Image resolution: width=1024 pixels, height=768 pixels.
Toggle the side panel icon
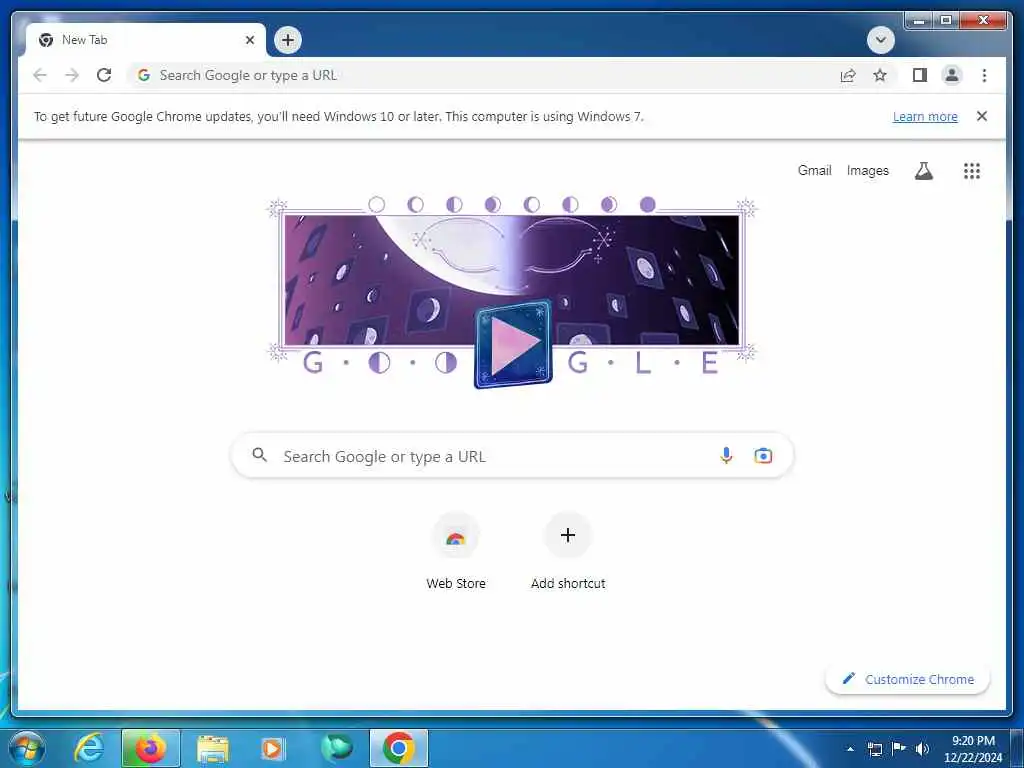point(920,75)
